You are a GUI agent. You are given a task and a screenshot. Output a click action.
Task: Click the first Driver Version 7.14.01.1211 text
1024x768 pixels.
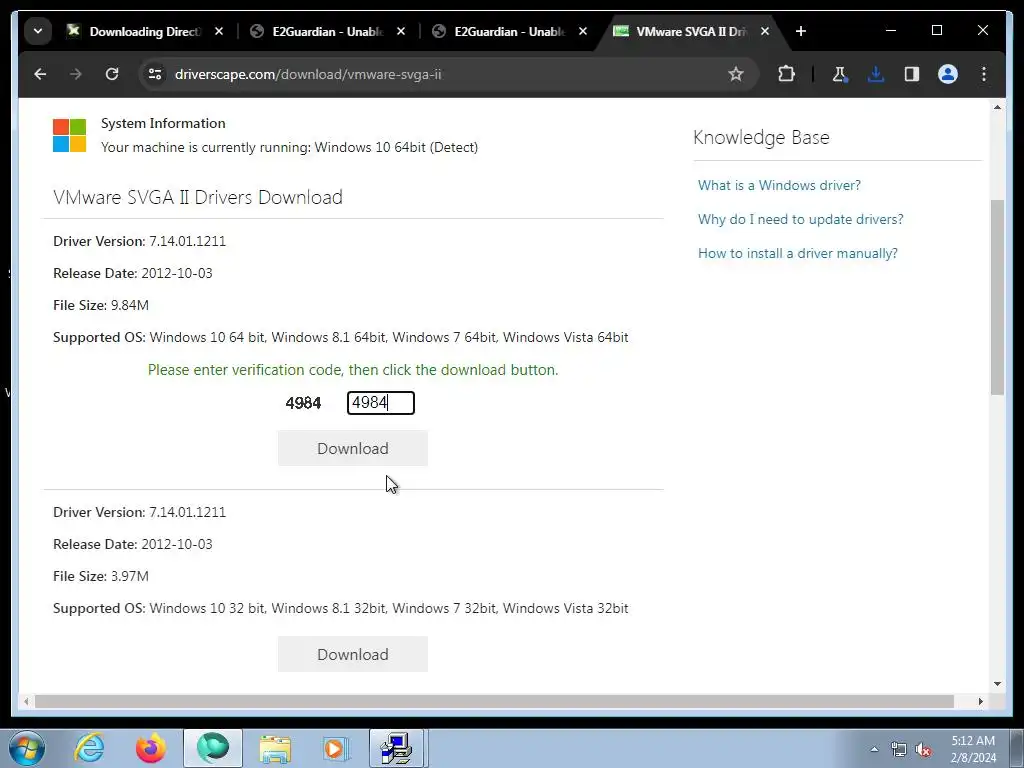(139, 241)
